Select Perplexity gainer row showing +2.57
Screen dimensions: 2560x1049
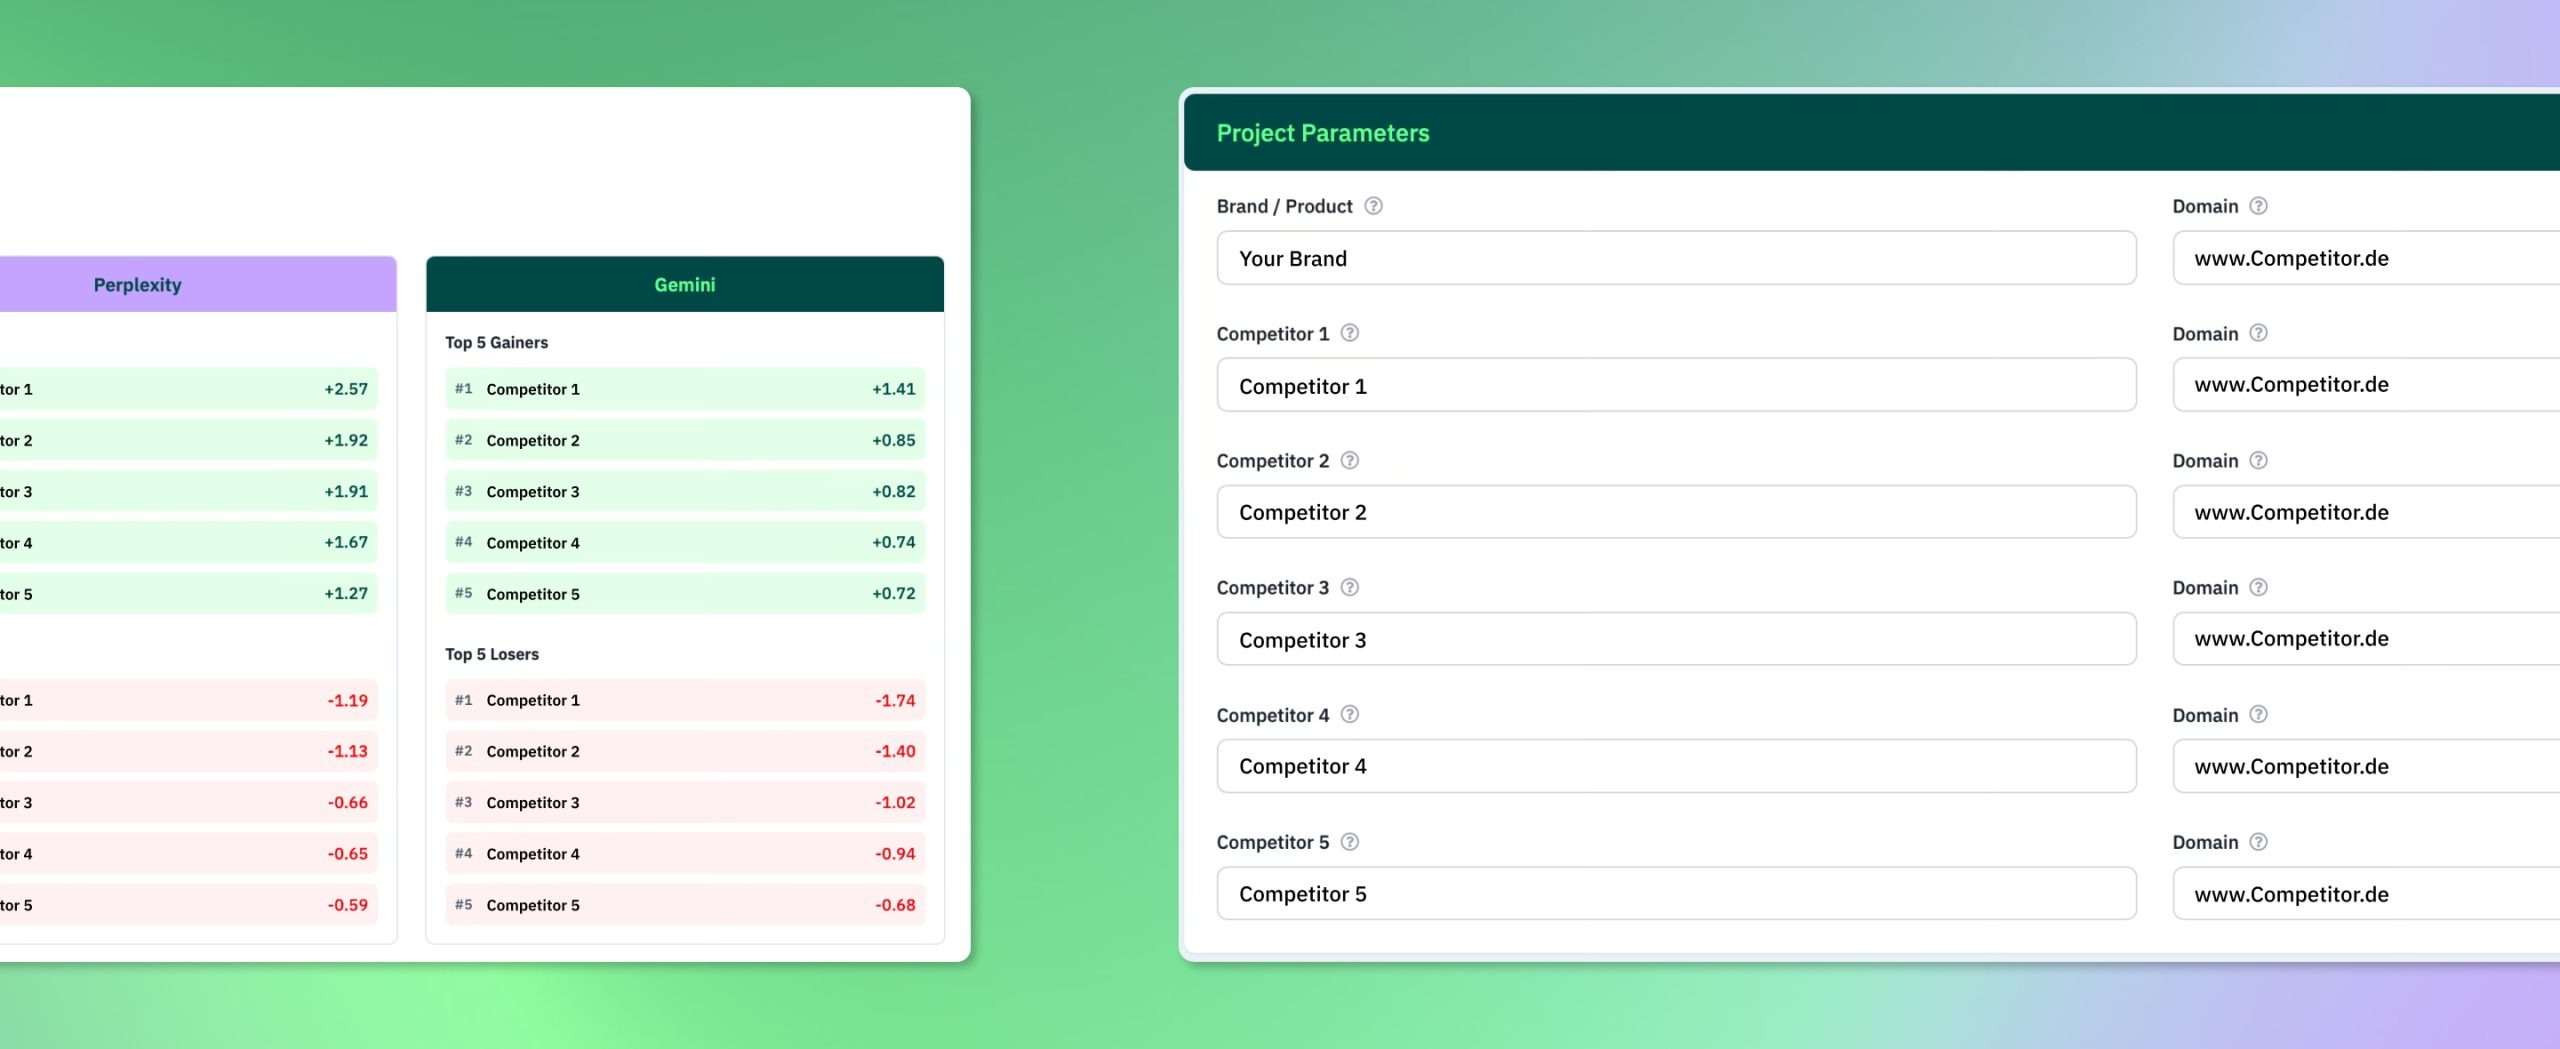[189, 389]
